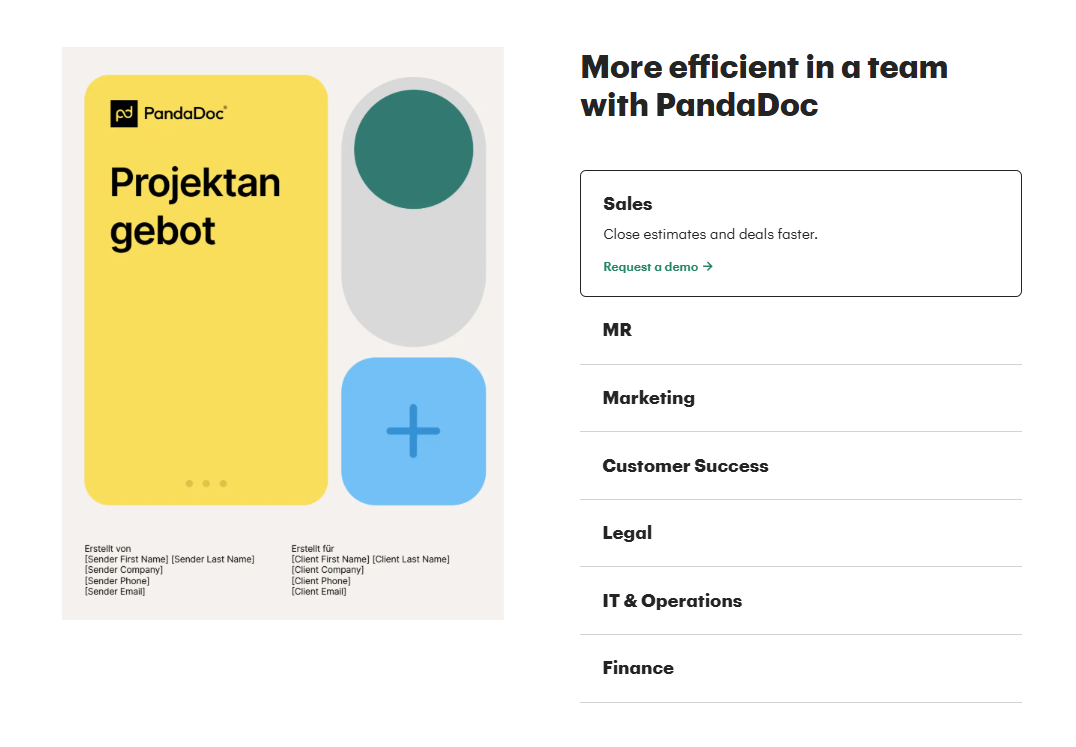The height and width of the screenshot is (747, 1076).
Task: Expand the IT & Operations row
Action: point(672,601)
